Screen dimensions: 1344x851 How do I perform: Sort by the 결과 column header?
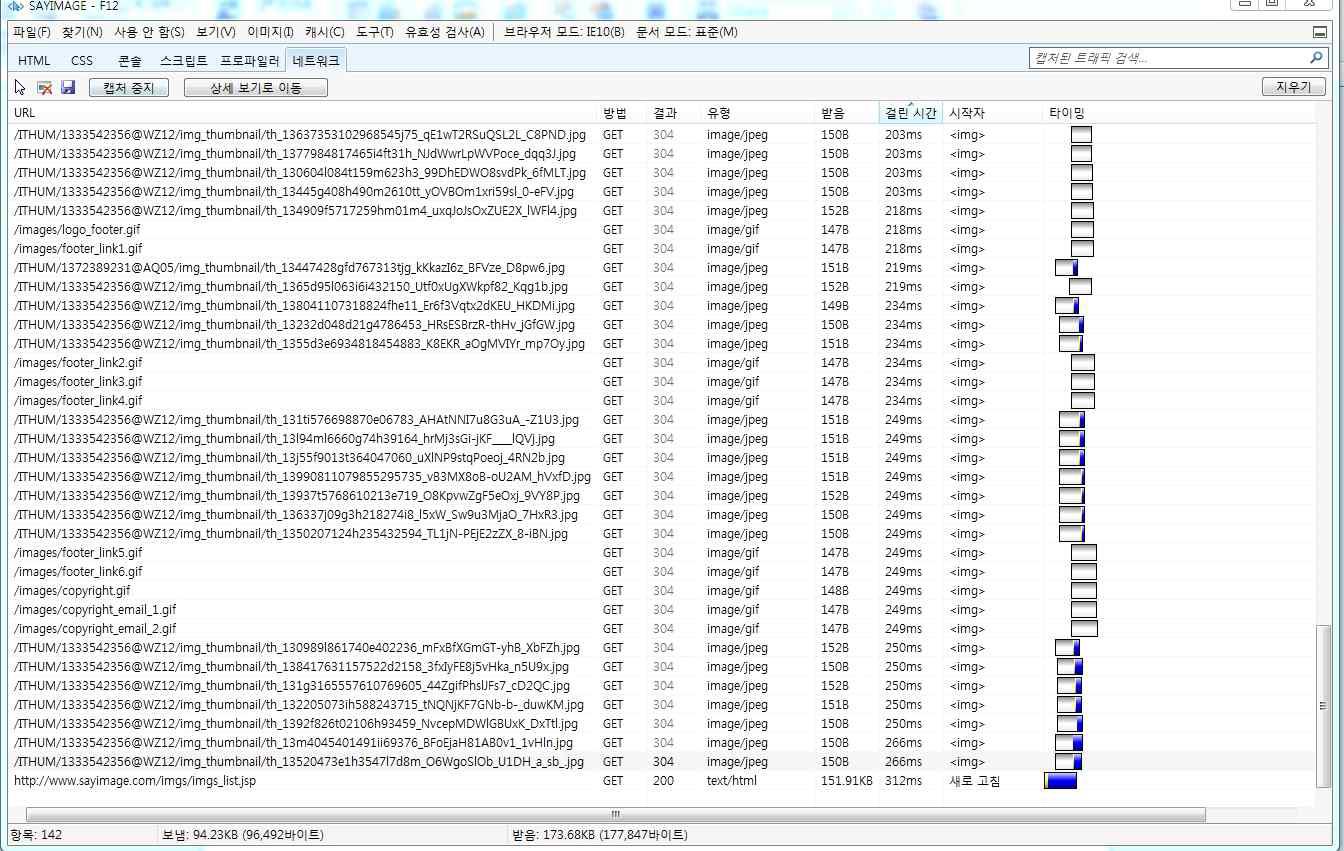(x=674, y=113)
